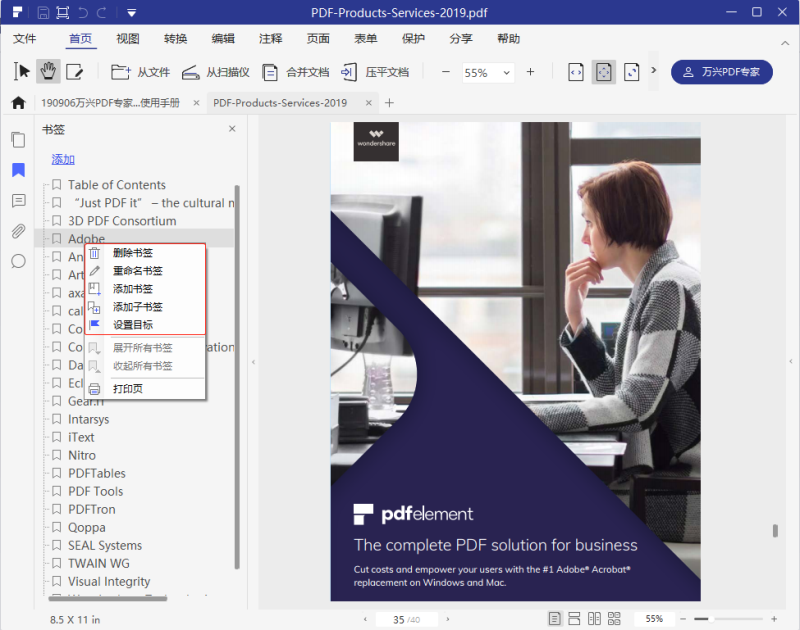The image size is (800, 630).
Task: Open the page thumbnails panel
Action: click(18, 140)
